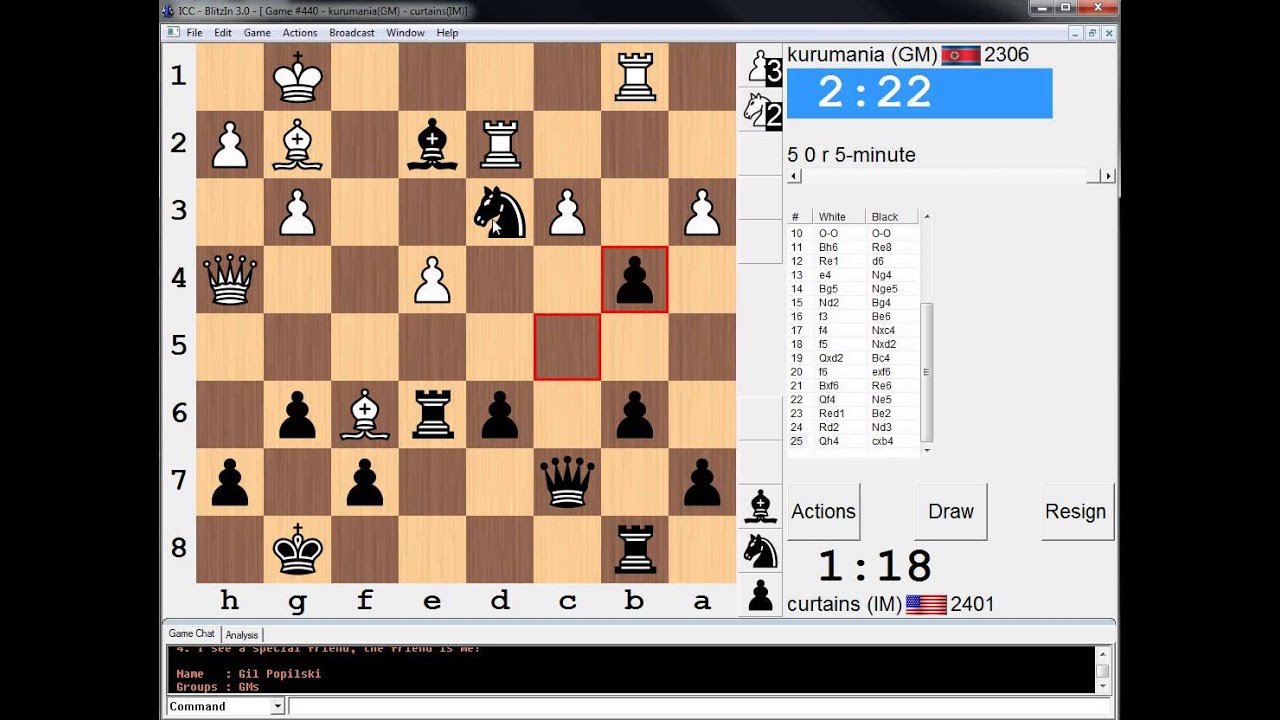Click the kurumania (GM) player name
This screenshot has width=1280, height=720.
[862, 55]
